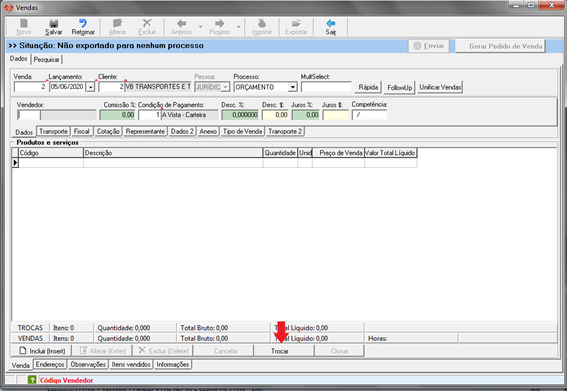Click Gerar Pedido de Venda button
The height and width of the screenshot is (391, 567).
[x=500, y=46]
